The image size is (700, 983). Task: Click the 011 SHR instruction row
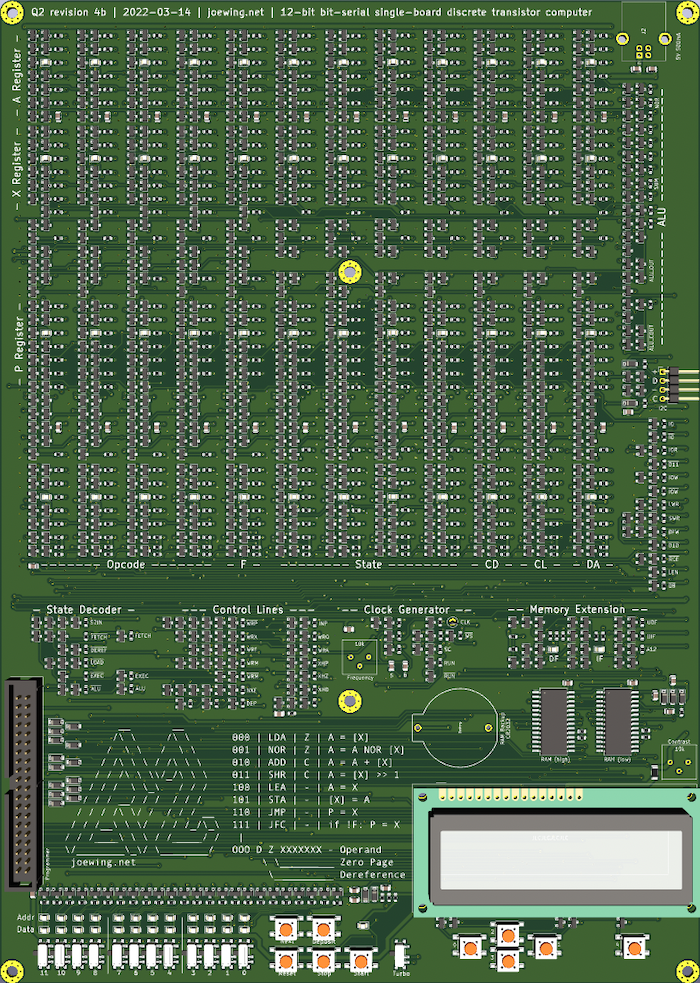point(315,775)
